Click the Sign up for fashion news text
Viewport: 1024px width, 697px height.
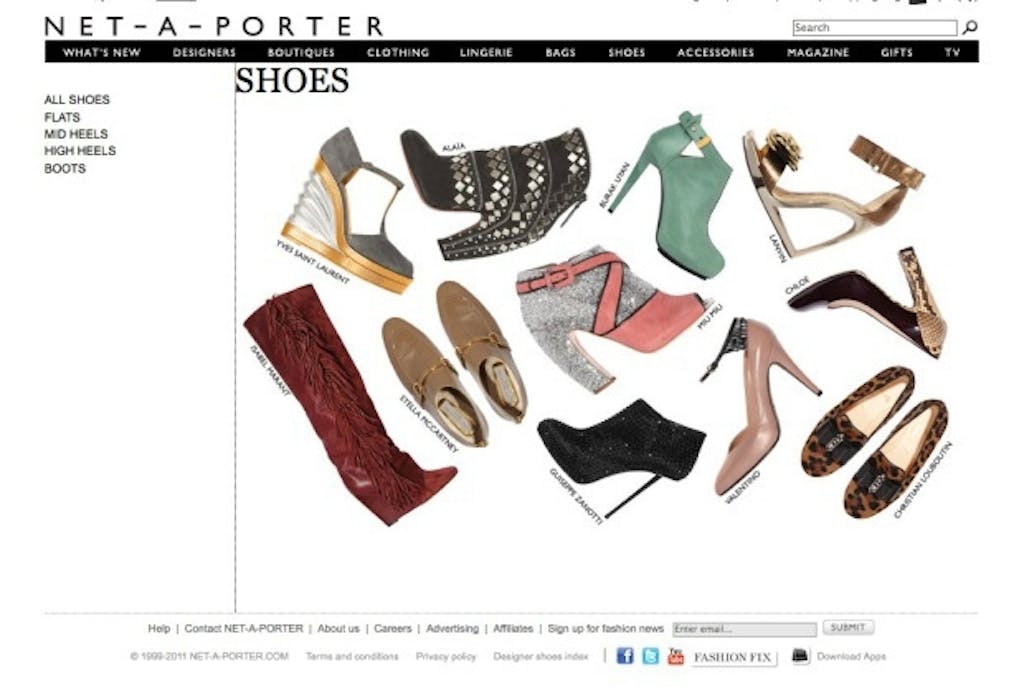coord(605,628)
